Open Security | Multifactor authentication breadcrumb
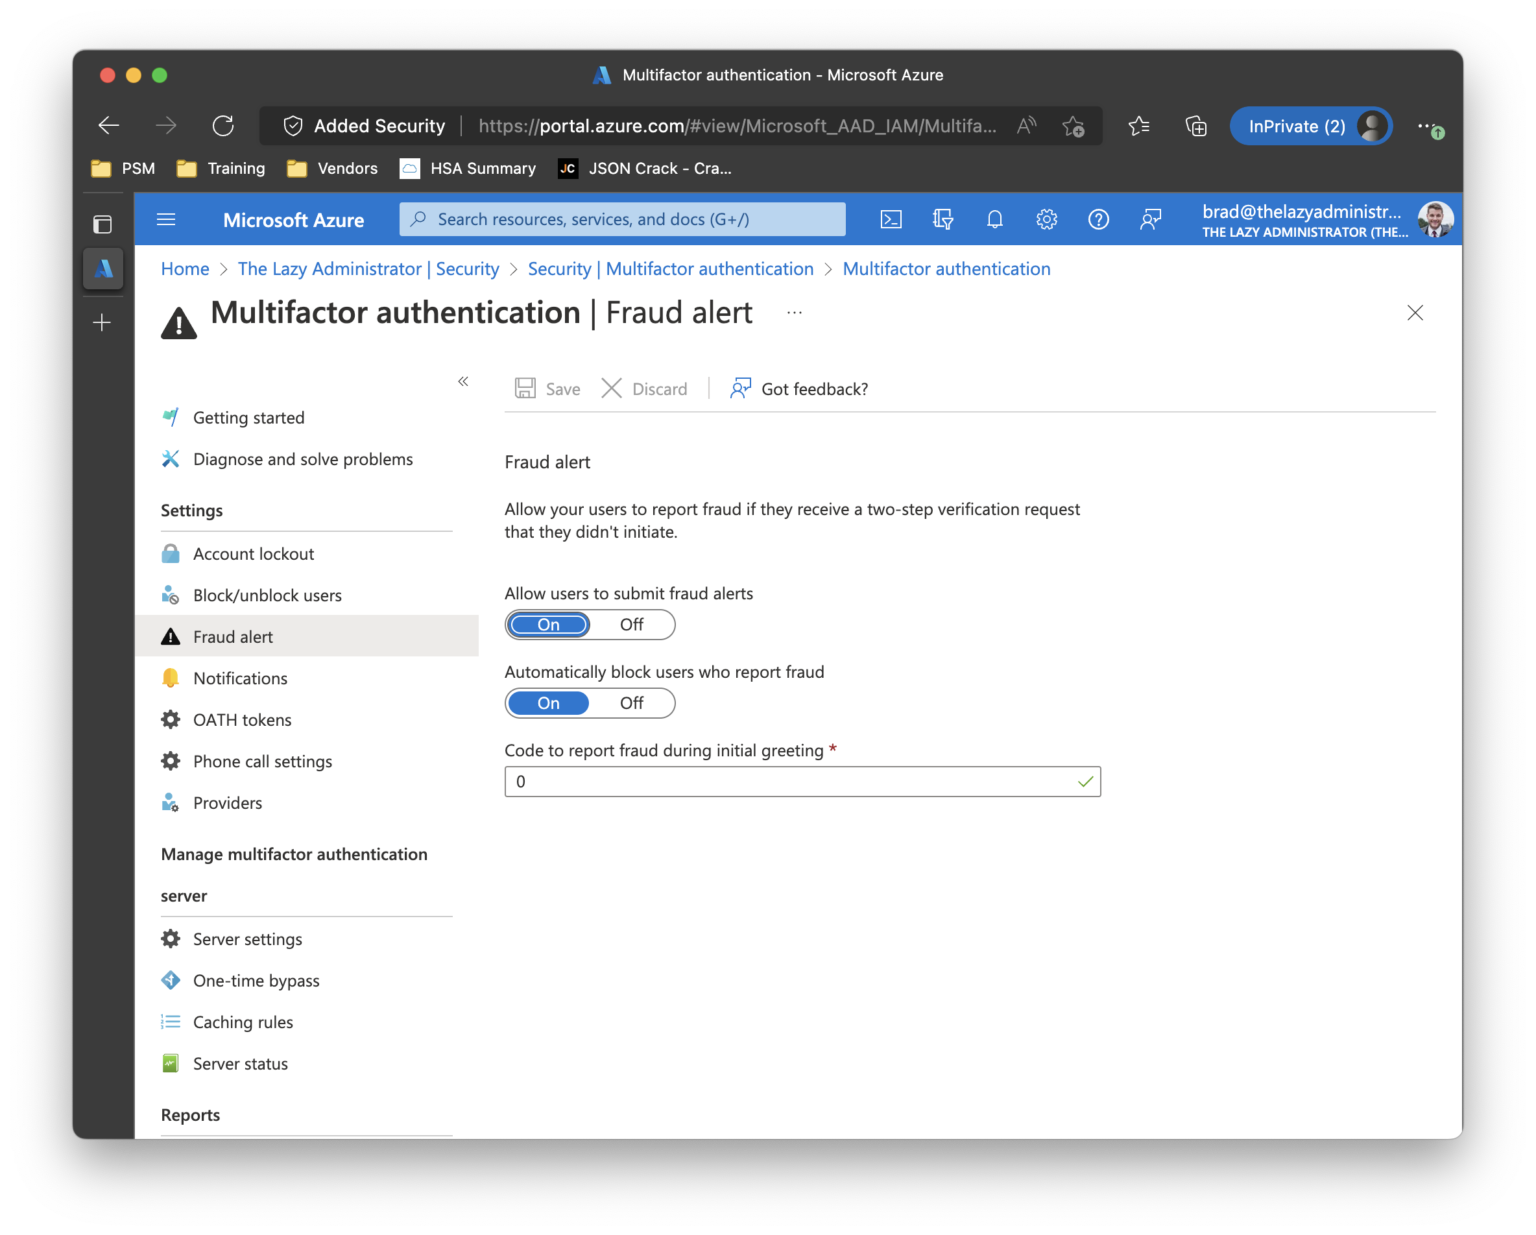Viewport: 1536px width, 1235px height. tap(670, 269)
